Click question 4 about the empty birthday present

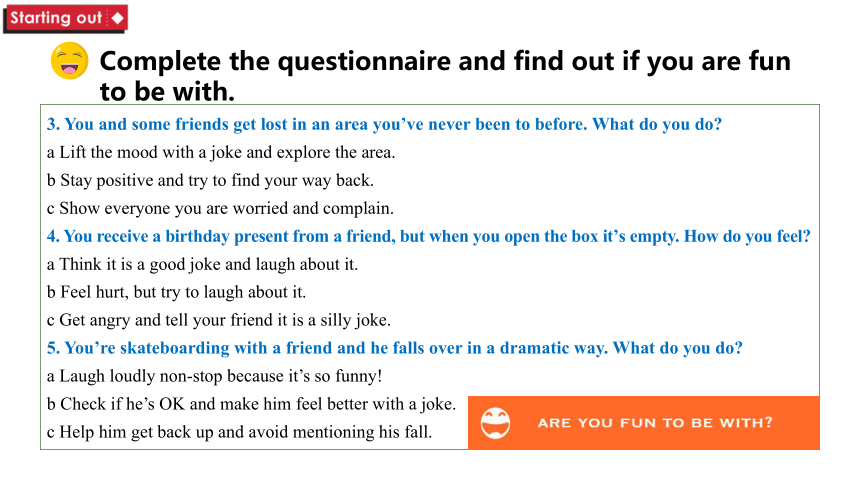(x=428, y=236)
